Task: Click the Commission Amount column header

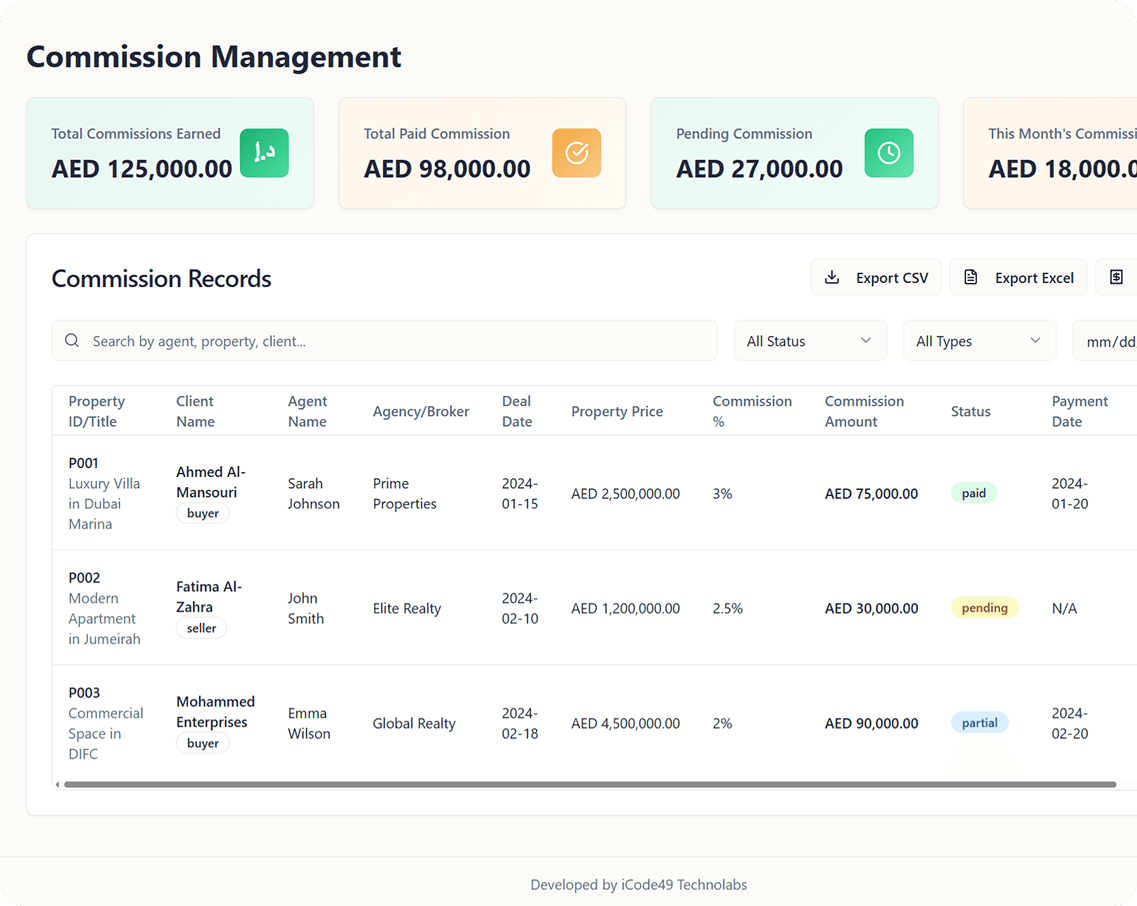Action: click(864, 411)
